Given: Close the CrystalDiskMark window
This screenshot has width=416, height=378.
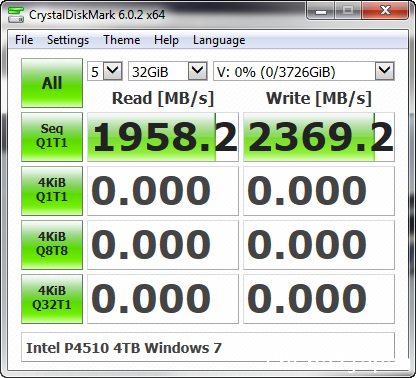Looking at the screenshot, I should pos(385,11).
